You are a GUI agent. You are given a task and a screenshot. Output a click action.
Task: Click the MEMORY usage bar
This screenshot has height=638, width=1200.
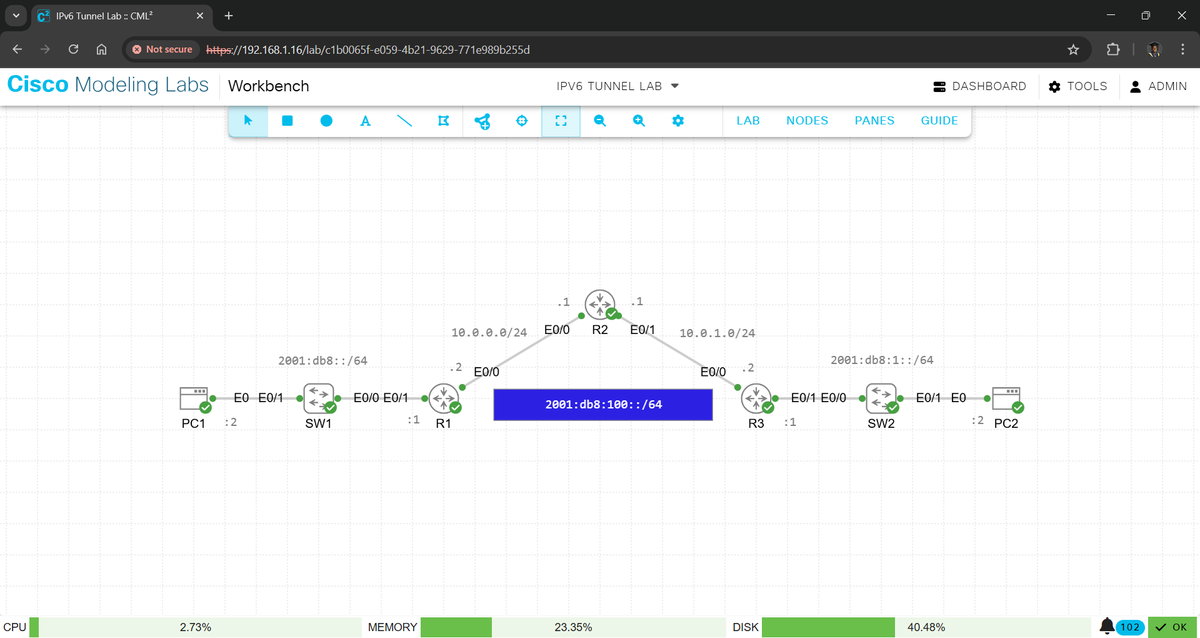click(573, 627)
